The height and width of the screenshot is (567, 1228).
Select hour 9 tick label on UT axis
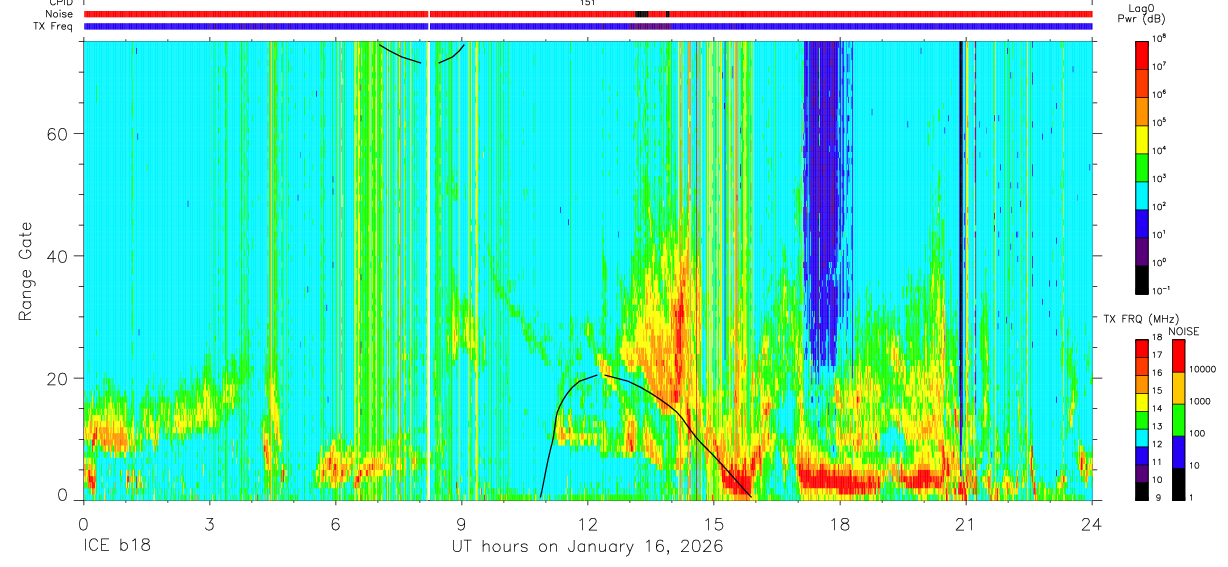pos(461,523)
